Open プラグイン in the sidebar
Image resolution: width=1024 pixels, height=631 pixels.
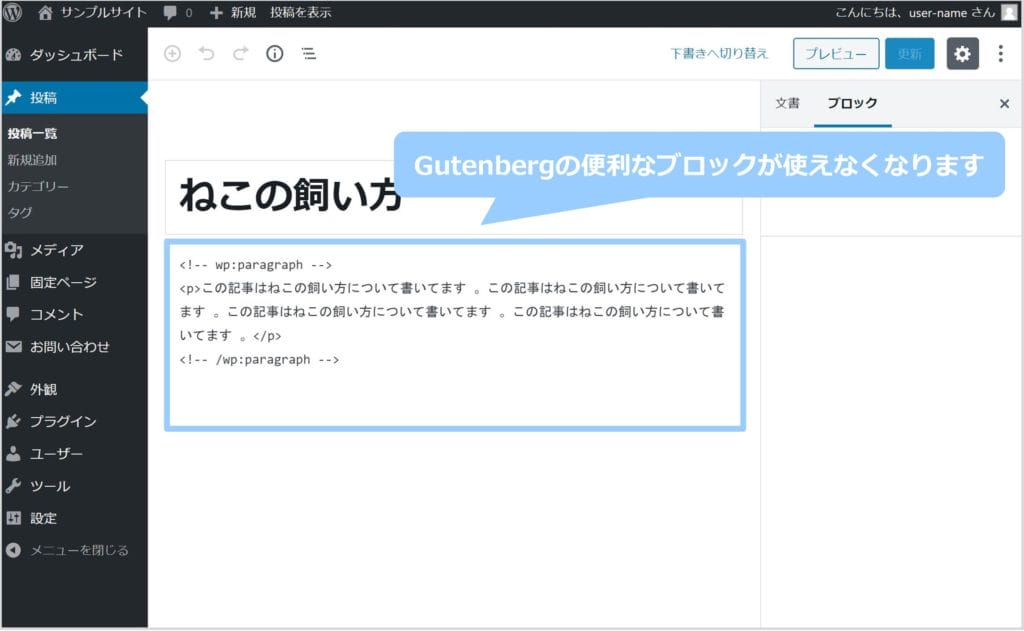coord(74,421)
